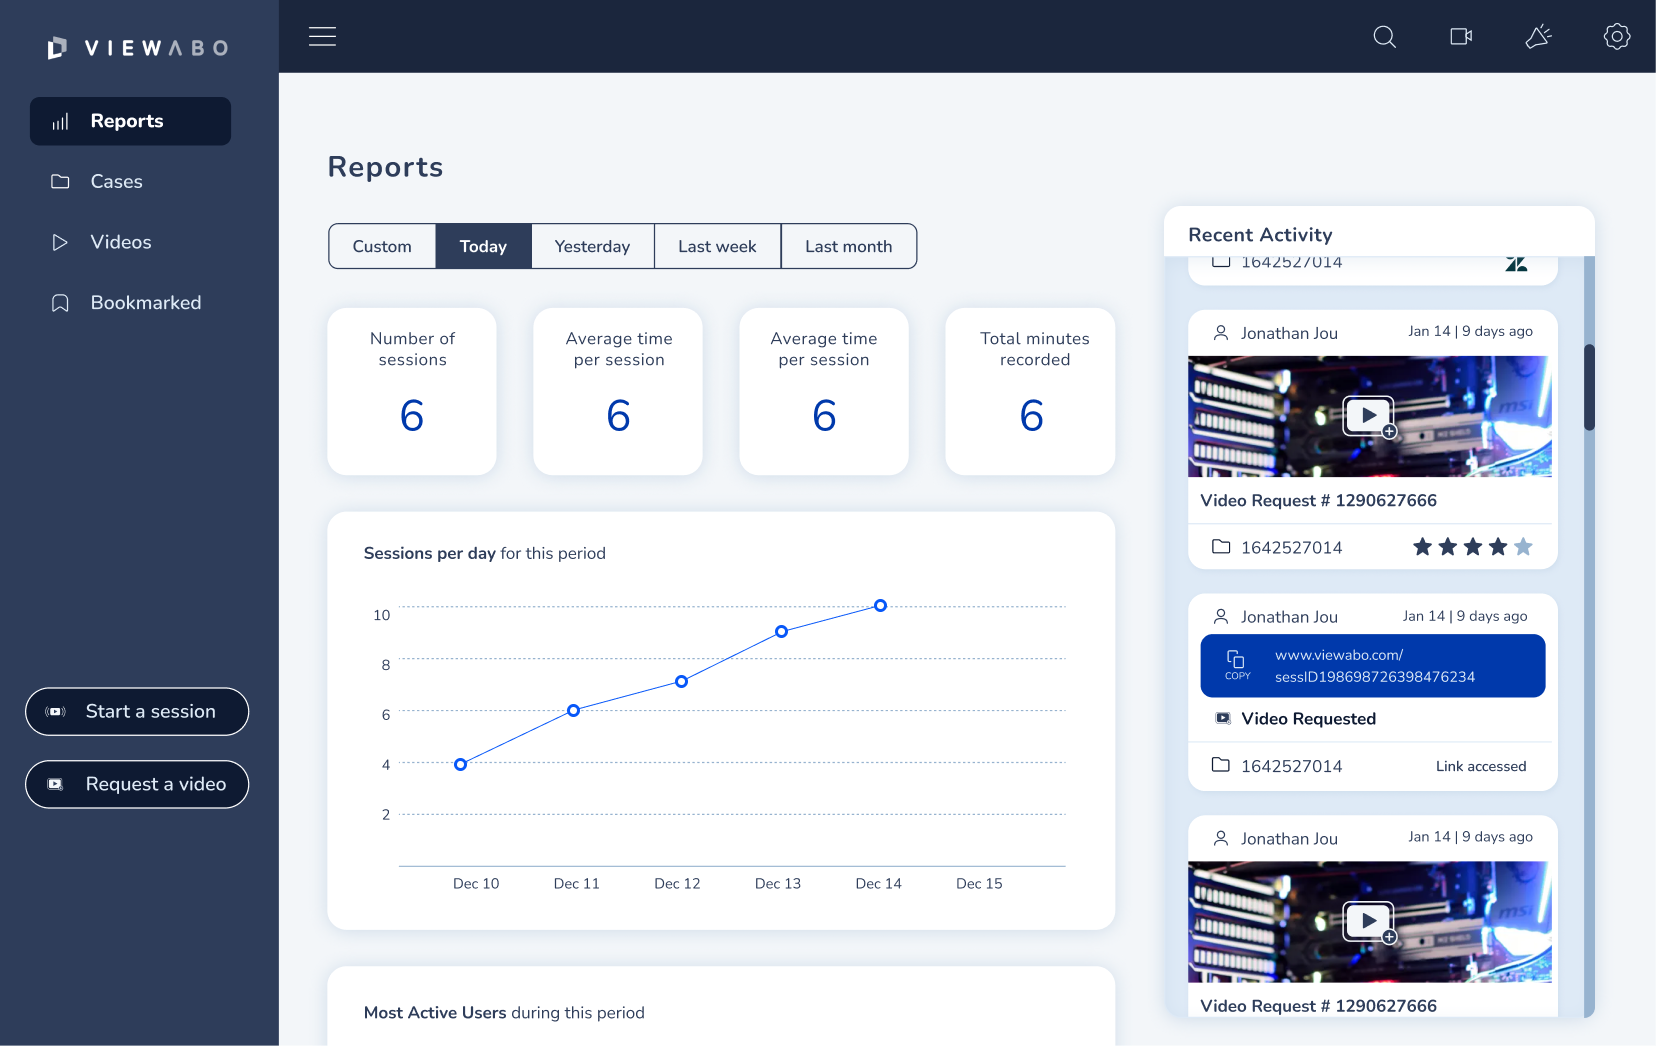The height and width of the screenshot is (1046, 1656).
Task: Click the Request a video button
Action: [137, 784]
